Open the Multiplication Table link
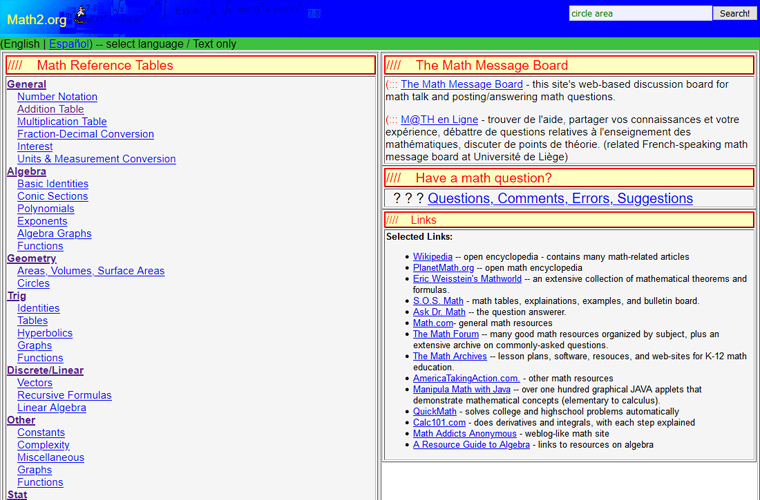The image size is (760, 500). pos(62,122)
